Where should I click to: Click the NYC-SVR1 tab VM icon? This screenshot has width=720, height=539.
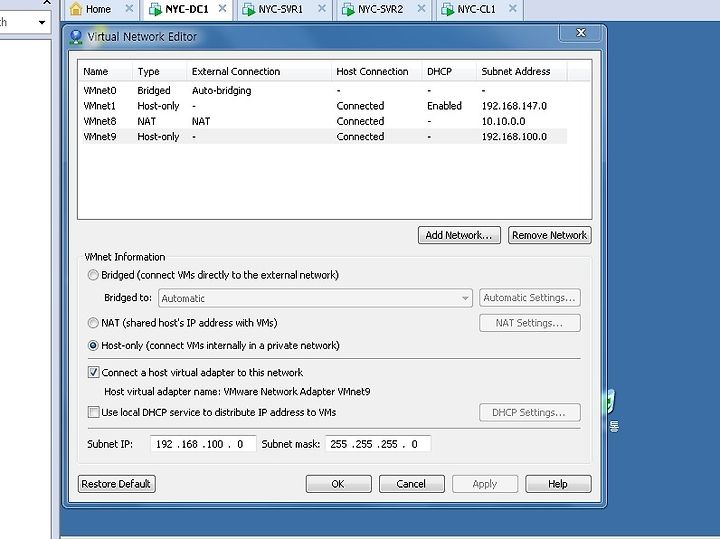248,9
